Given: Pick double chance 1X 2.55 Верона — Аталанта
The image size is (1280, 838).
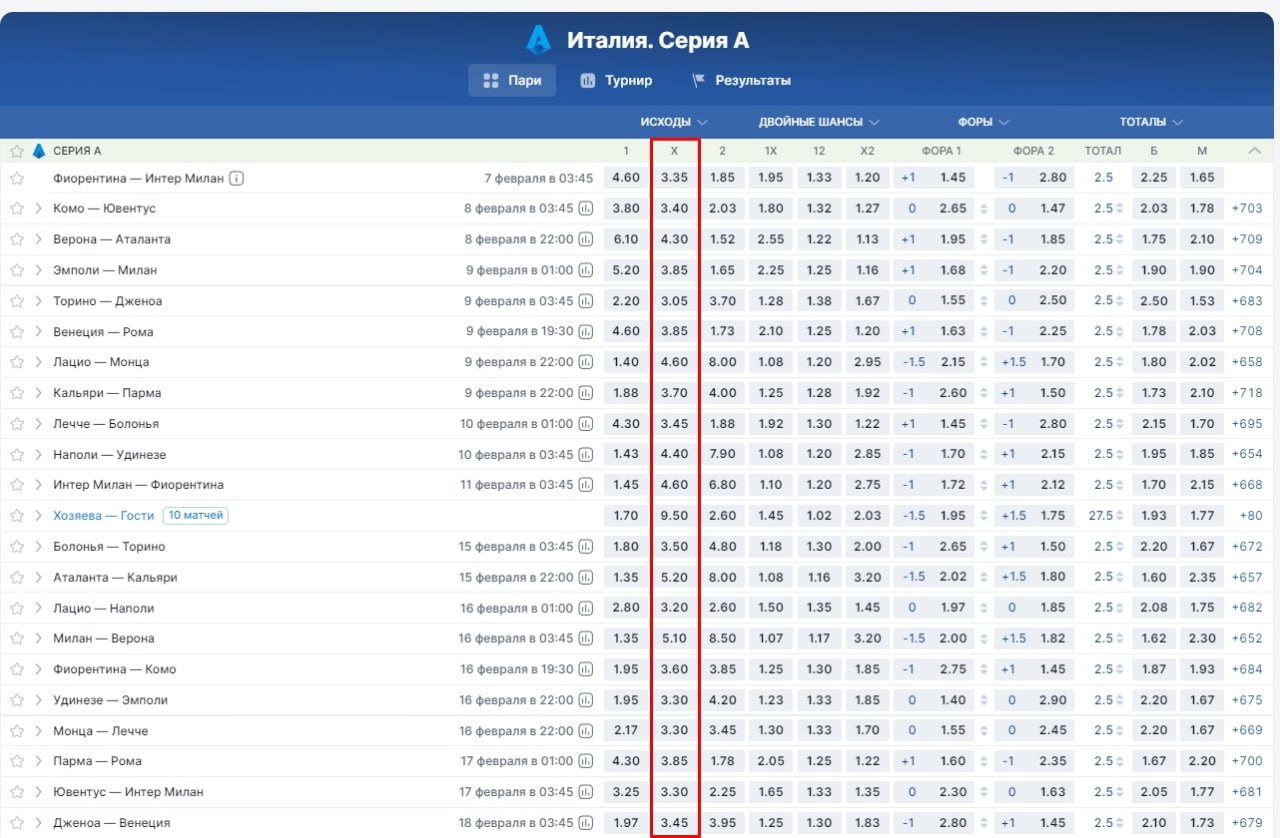Looking at the screenshot, I should pyautogui.click(x=771, y=239).
